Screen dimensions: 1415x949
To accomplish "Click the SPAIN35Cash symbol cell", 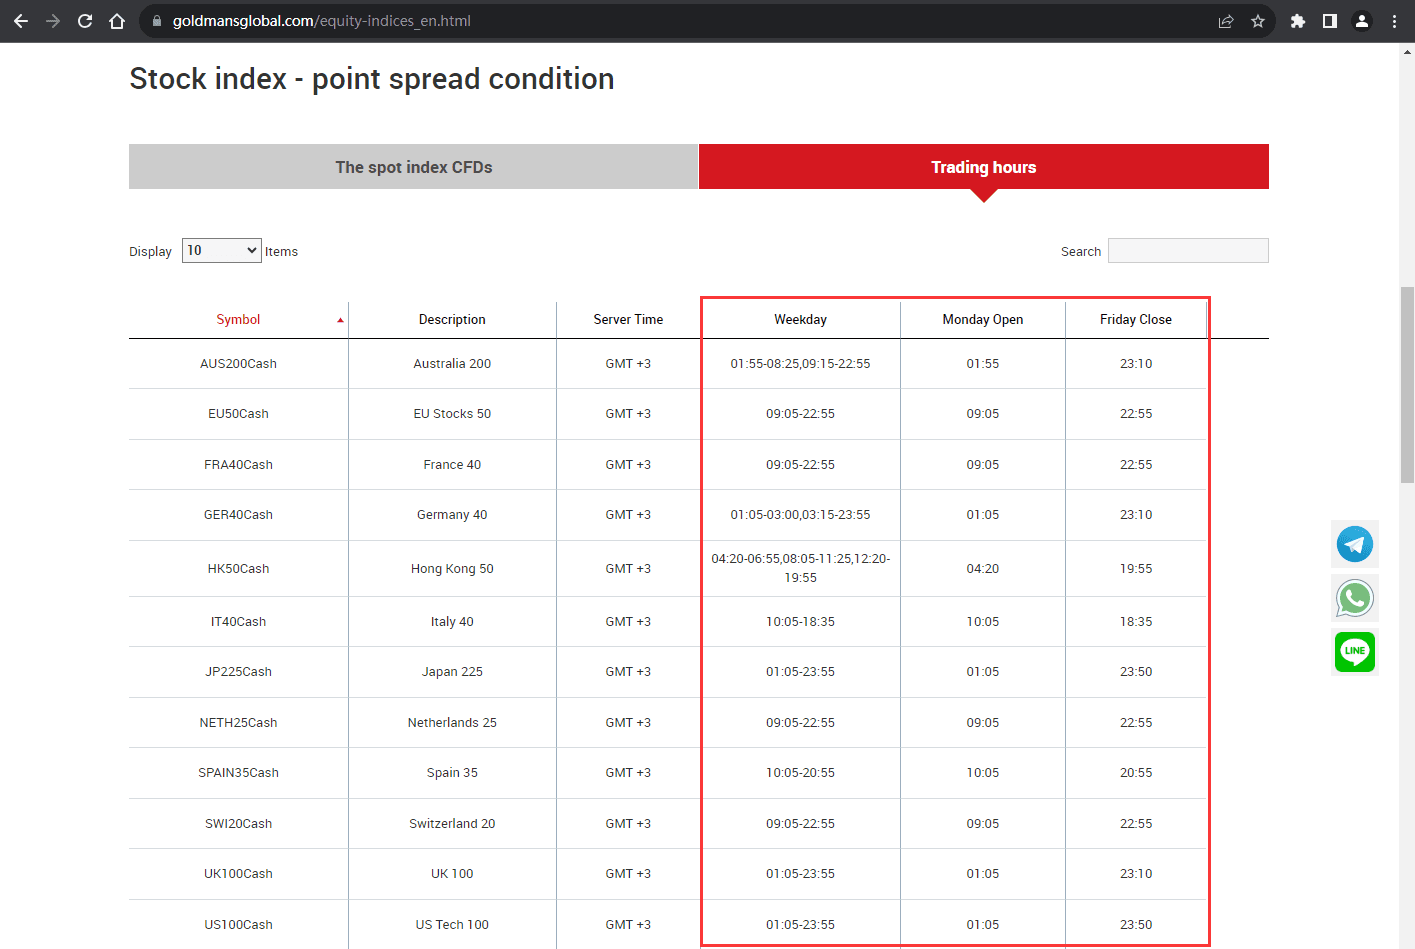I will pyautogui.click(x=238, y=773).
